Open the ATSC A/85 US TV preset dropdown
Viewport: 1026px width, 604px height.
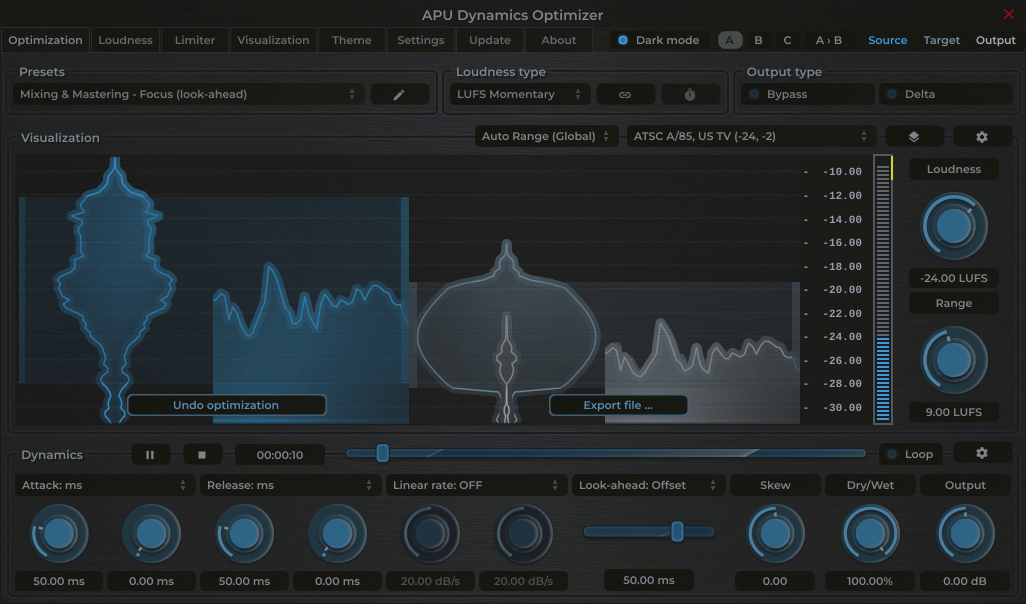pyautogui.click(x=748, y=135)
